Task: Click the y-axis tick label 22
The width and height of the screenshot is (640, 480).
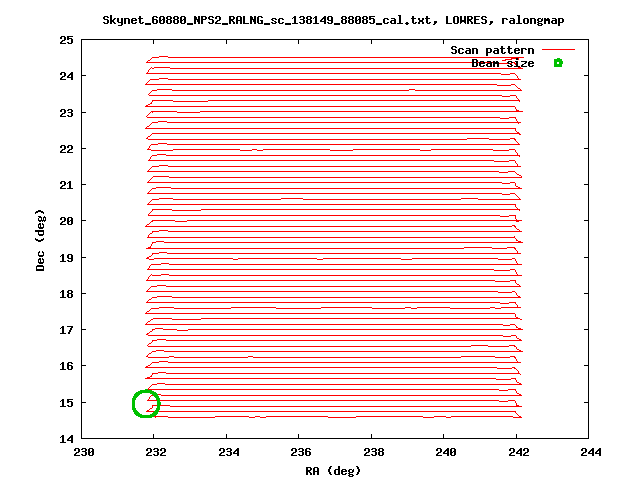Action: [x=67, y=149]
